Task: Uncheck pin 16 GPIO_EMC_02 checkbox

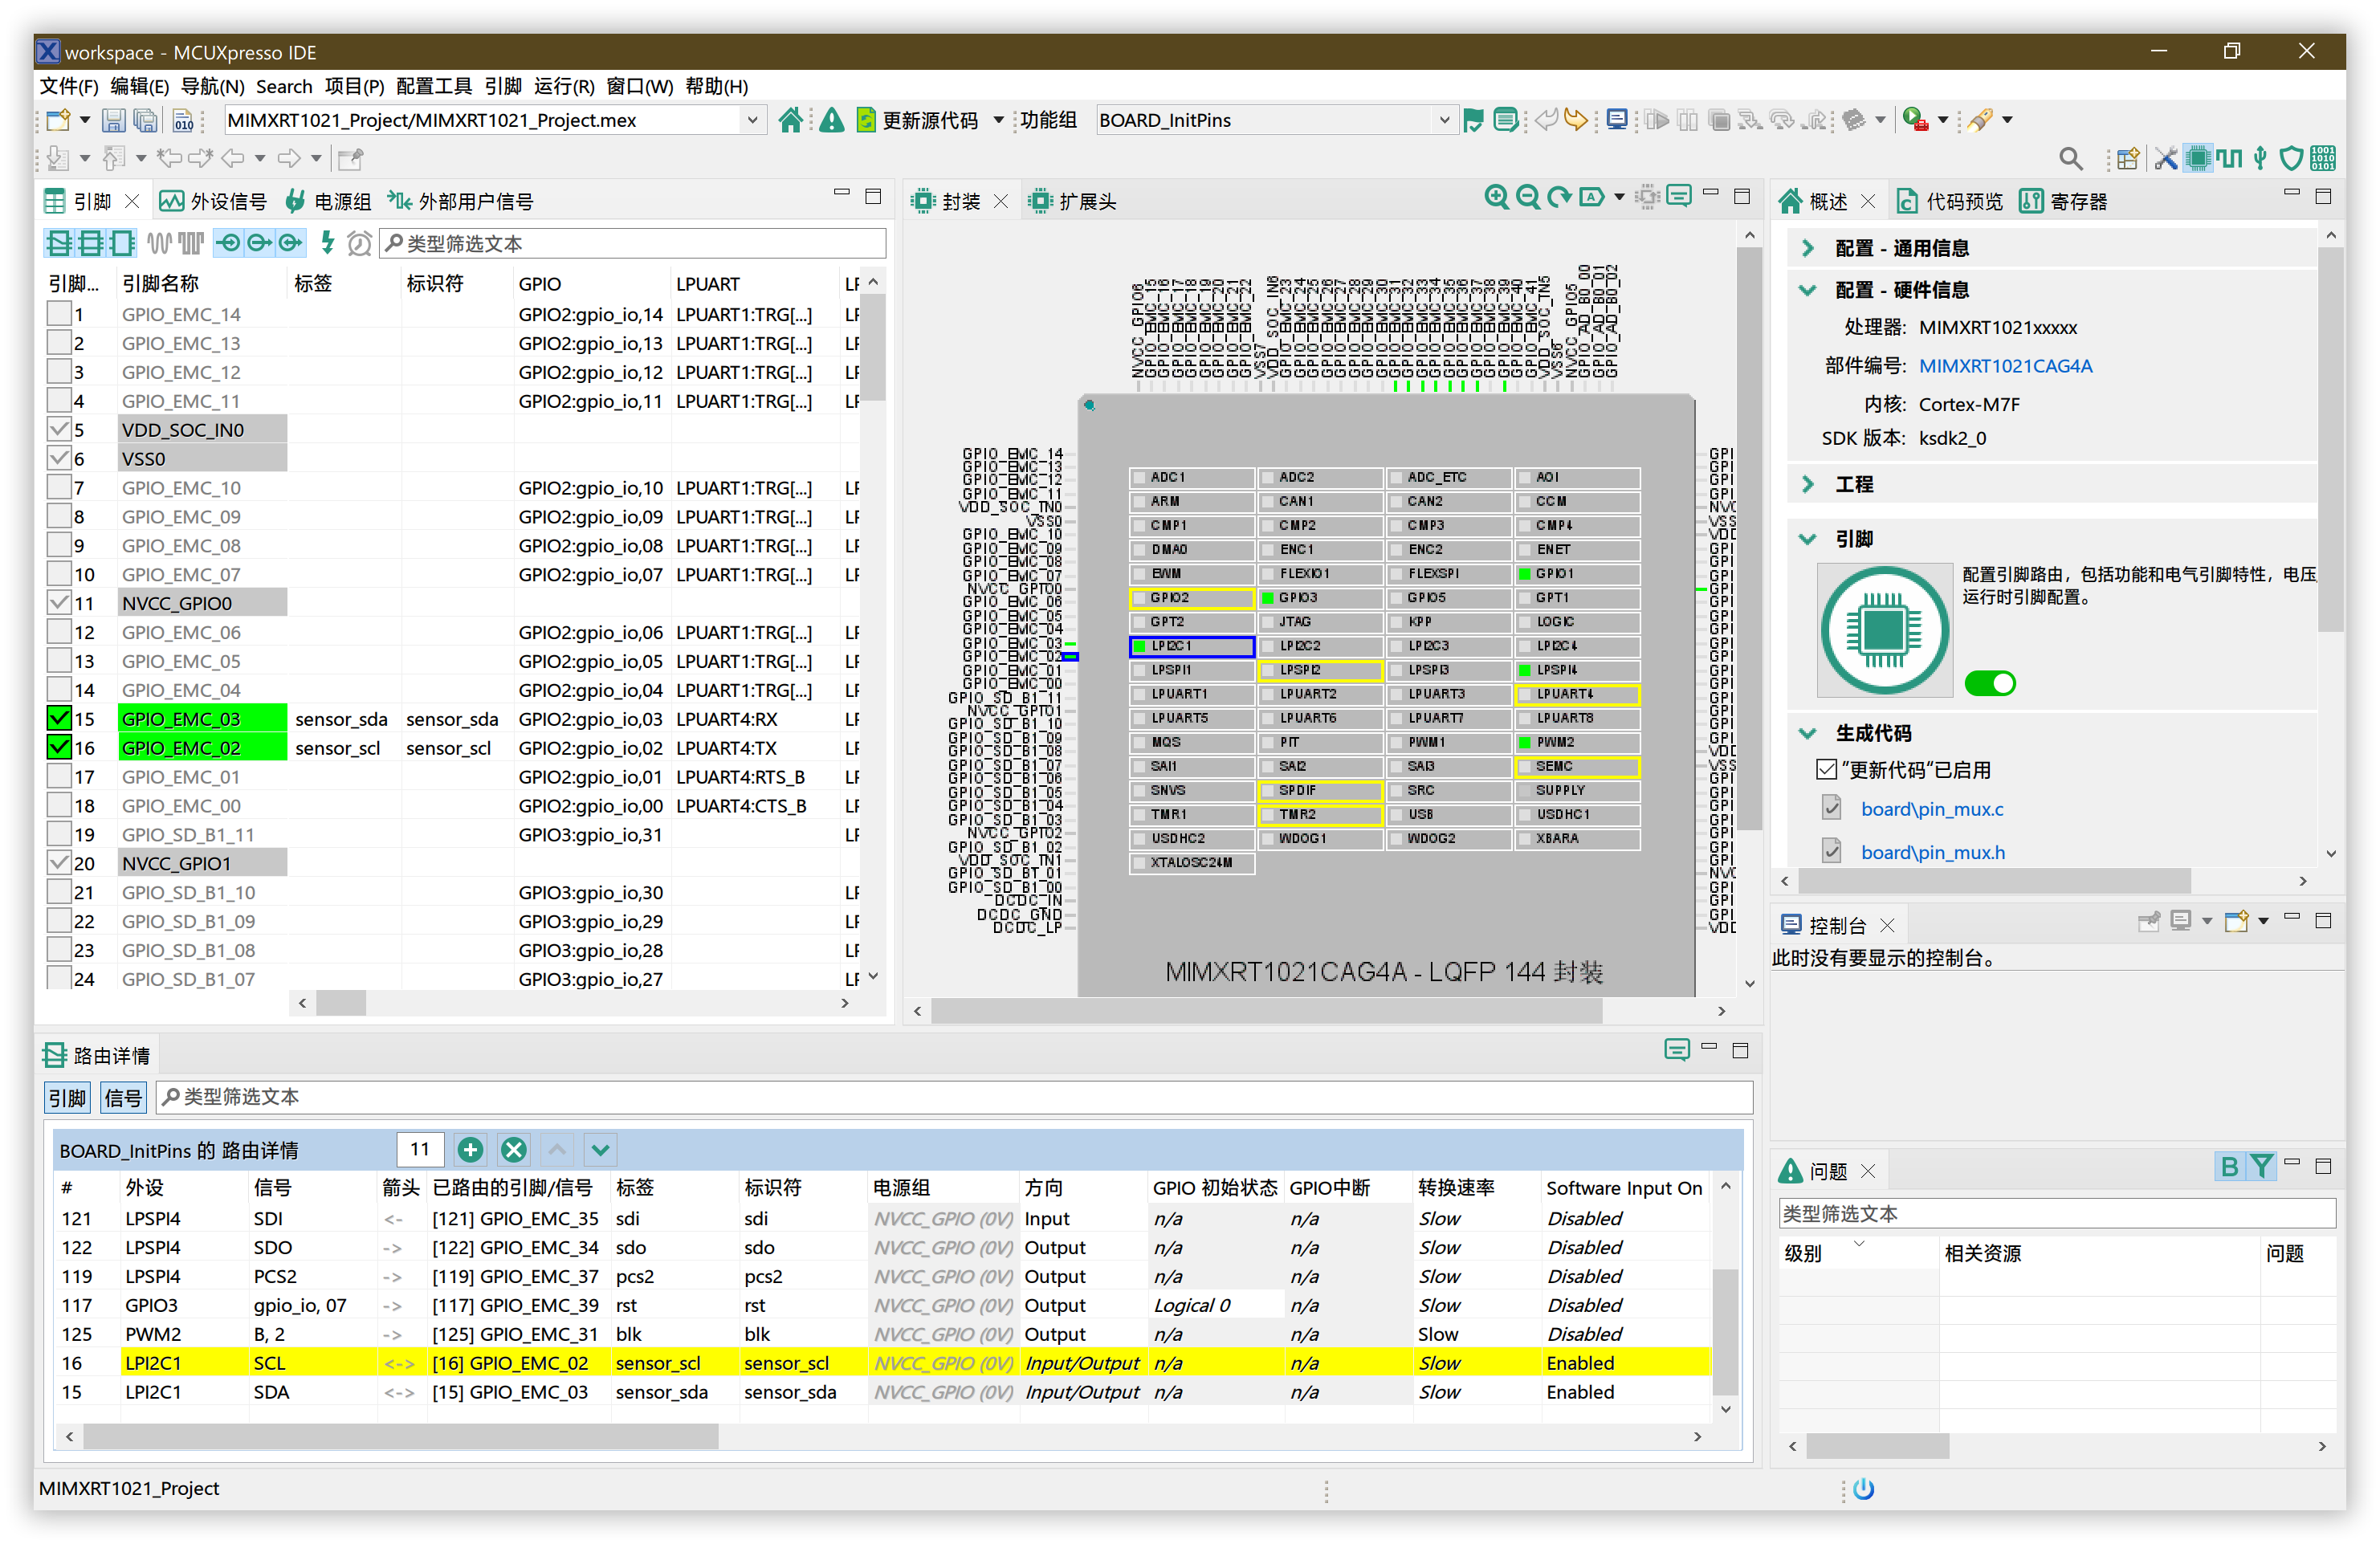Action: 59,747
